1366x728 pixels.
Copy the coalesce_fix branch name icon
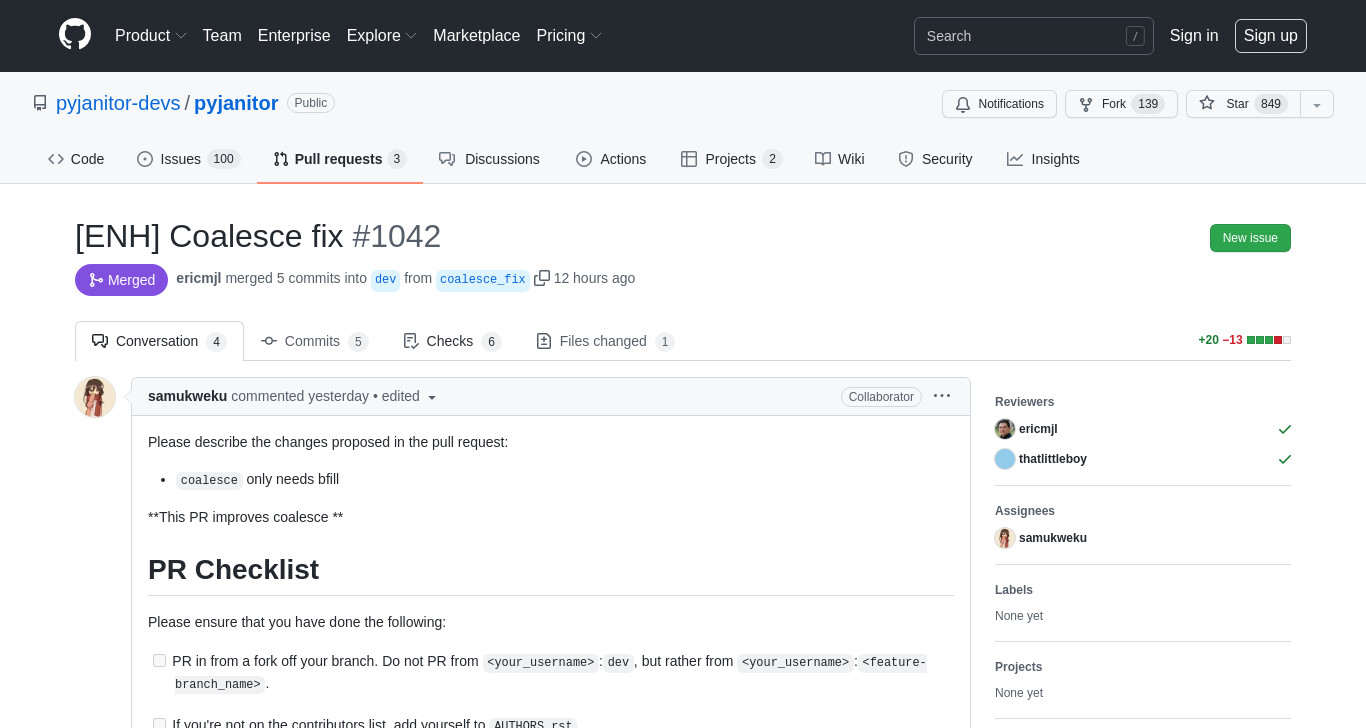coord(542,278)
